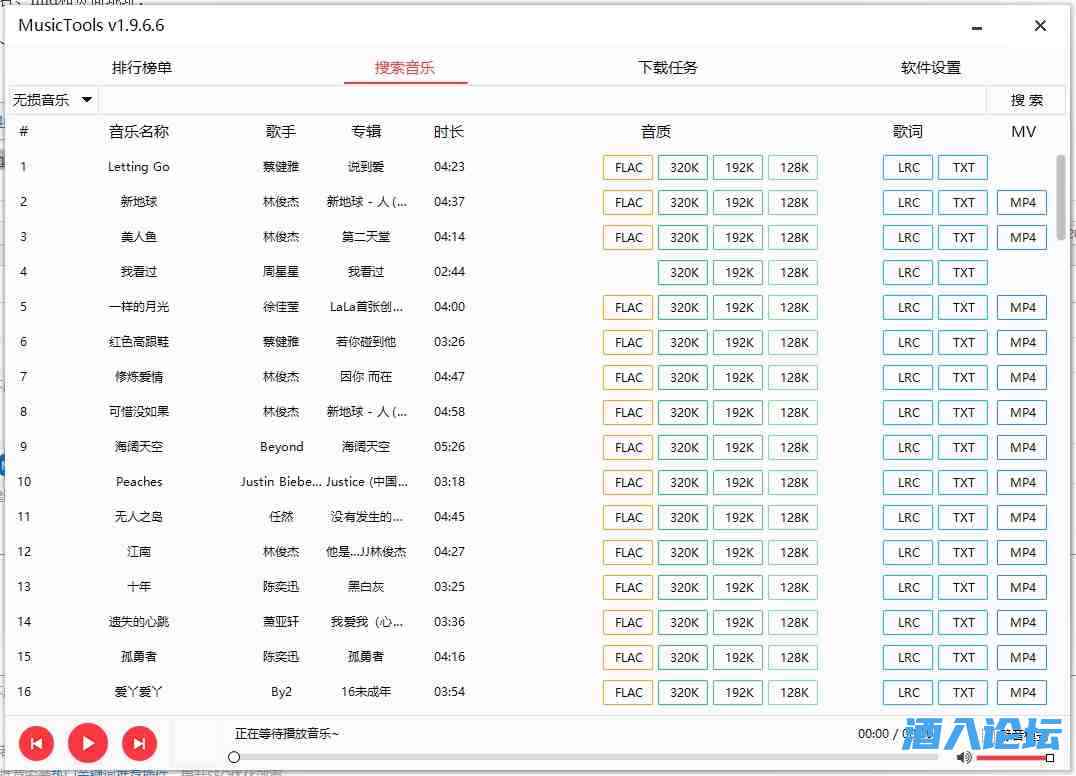Viewport: 1076px width, 776px height.
Task: Focus the music search input field
Action: pyautogui.click(x=542, y=100)
